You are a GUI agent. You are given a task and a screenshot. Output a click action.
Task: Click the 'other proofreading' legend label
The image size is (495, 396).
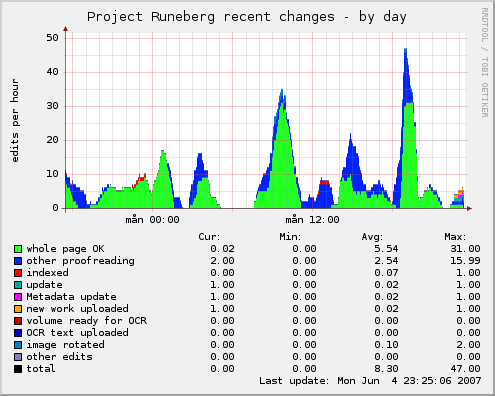(80, 261)
